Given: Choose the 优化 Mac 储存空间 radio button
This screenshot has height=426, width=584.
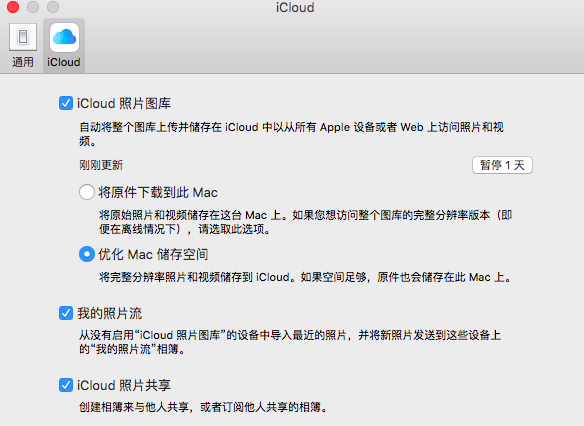Looking at the screenshot, I should click(x=87, y=254).
